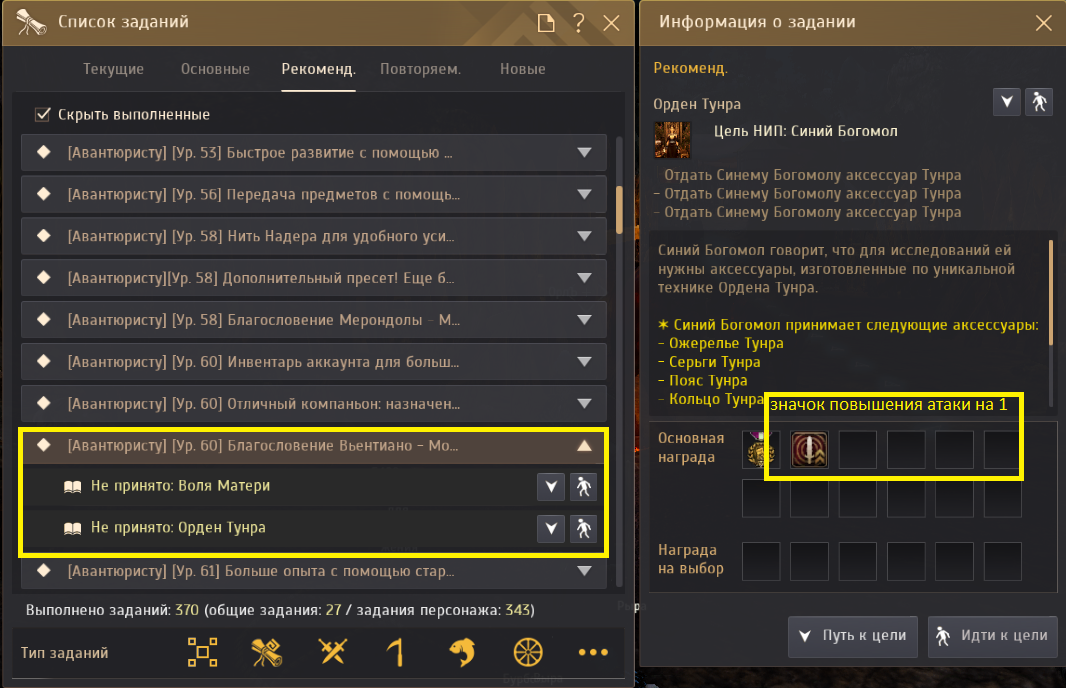The height and width of the screenshot is (688, 1066).
Task: Select the sickle gathering quest type filter
Action: click(x=397, y=653)
